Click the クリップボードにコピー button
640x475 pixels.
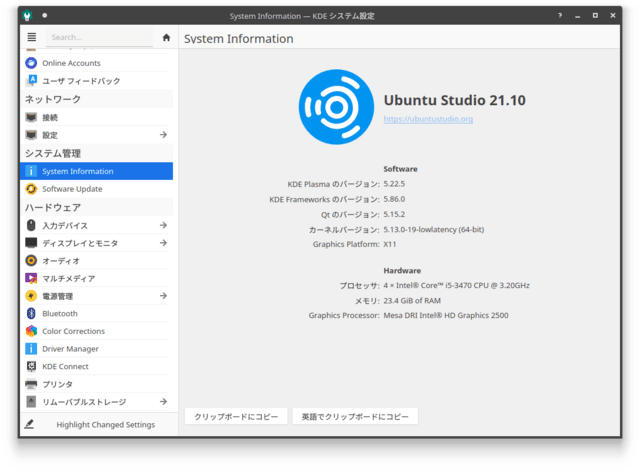[x=236, y=417]
